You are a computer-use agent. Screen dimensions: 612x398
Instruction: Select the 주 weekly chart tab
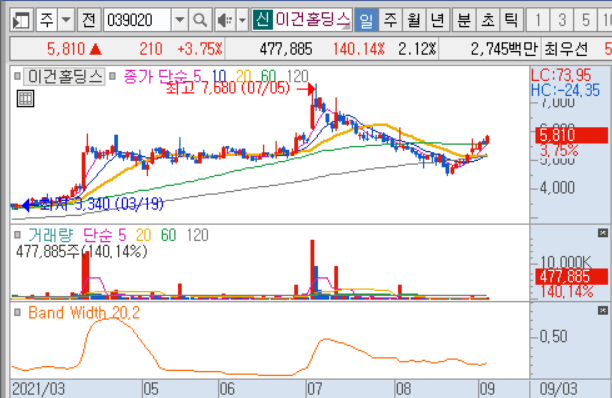tap(390, 20)
